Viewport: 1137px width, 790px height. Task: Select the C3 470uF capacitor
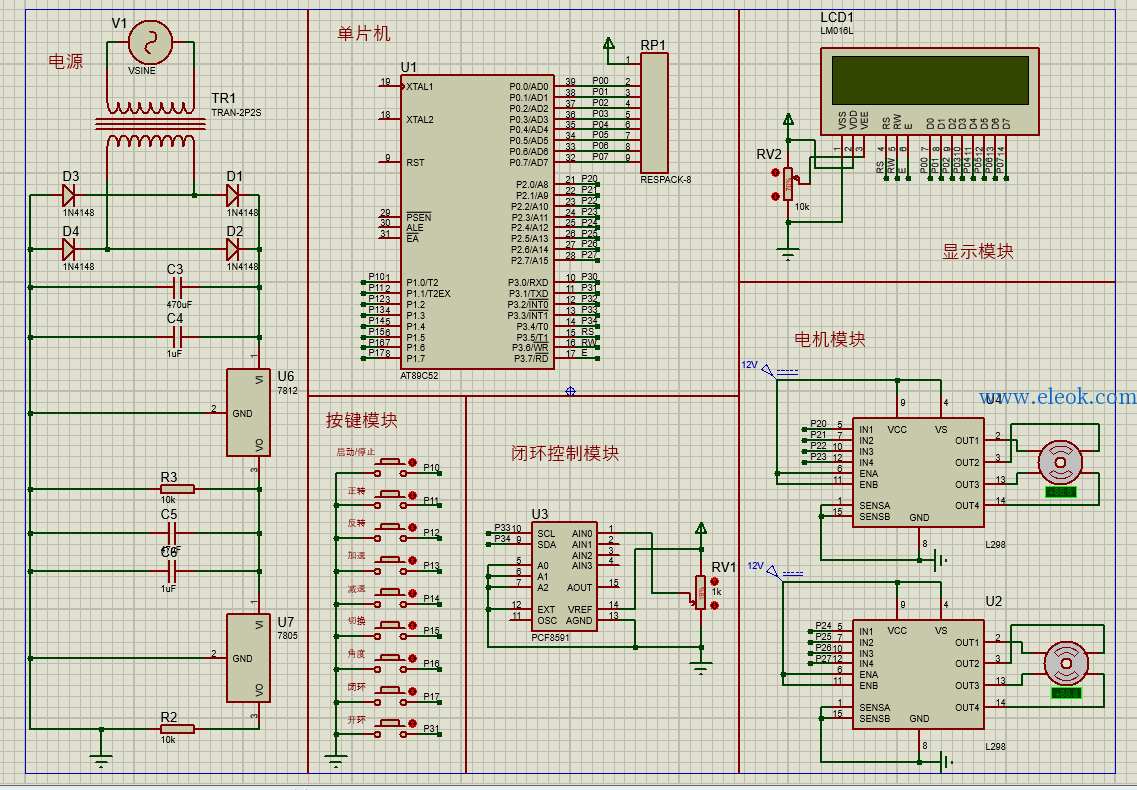(x=175, y=287)
